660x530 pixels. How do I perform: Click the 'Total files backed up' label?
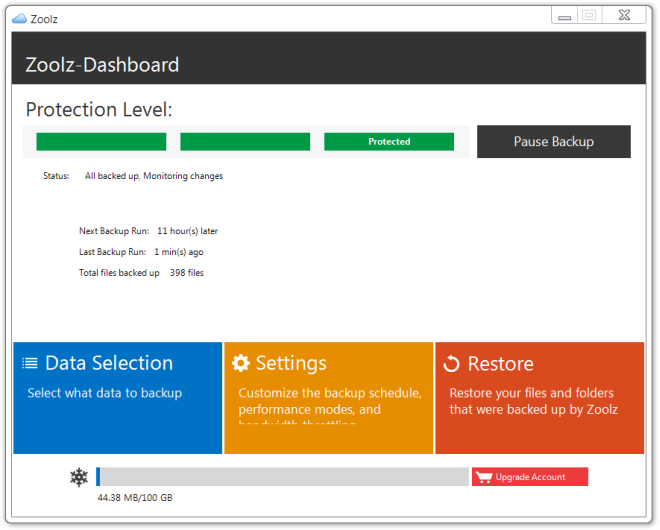(119, 273)
